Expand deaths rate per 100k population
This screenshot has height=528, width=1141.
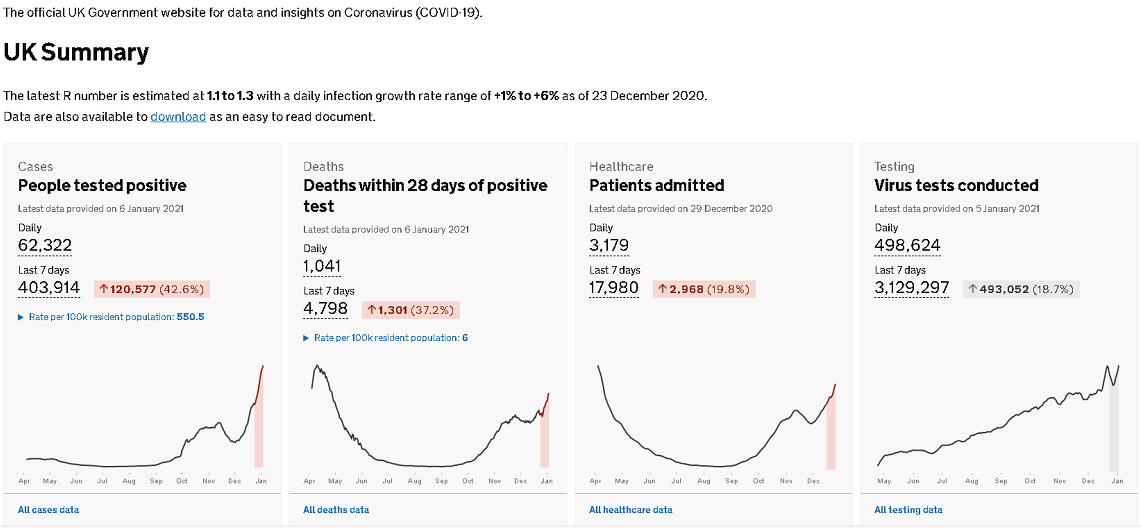[386, 338]
